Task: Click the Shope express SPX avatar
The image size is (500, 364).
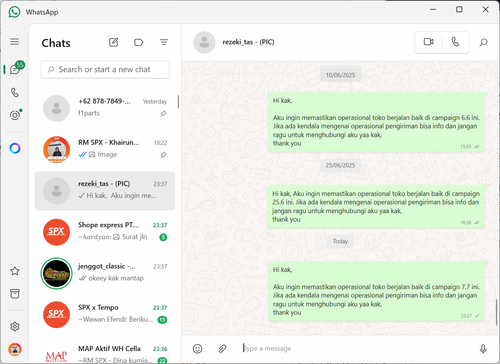Action: pyautogui.click(x=56, y=232)
